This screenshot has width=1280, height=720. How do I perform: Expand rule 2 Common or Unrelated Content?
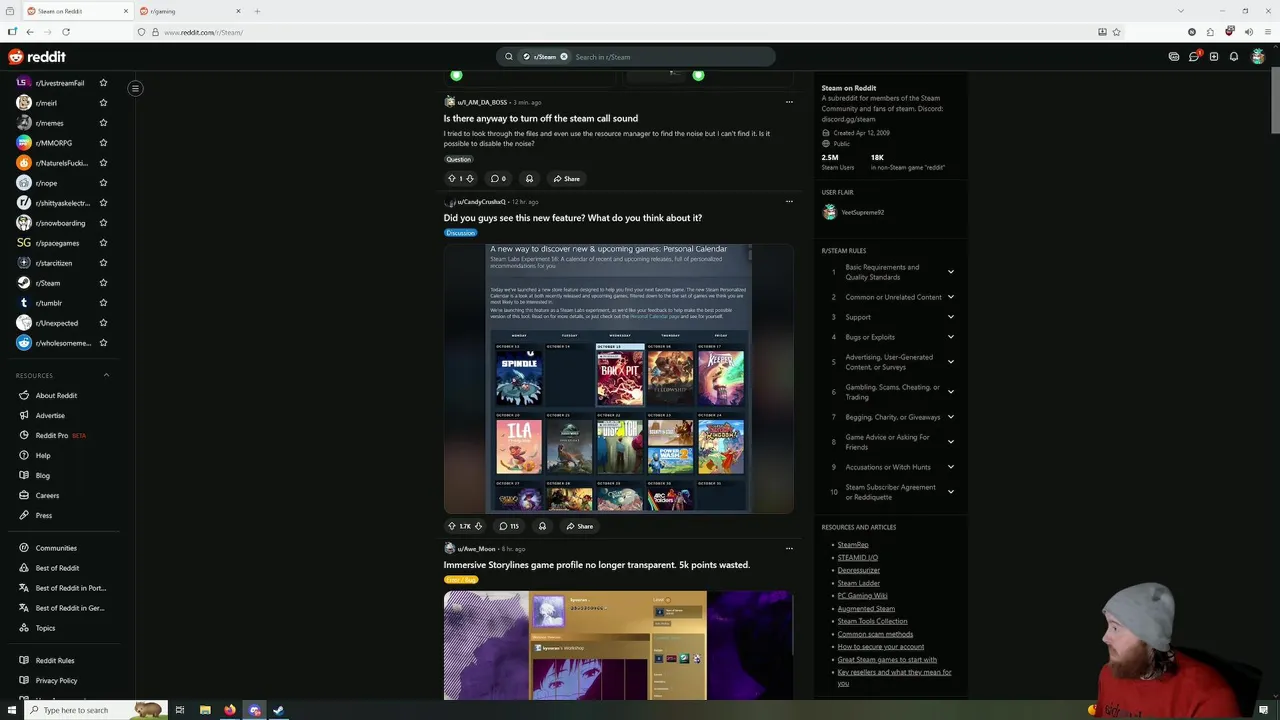coord(951,297)
